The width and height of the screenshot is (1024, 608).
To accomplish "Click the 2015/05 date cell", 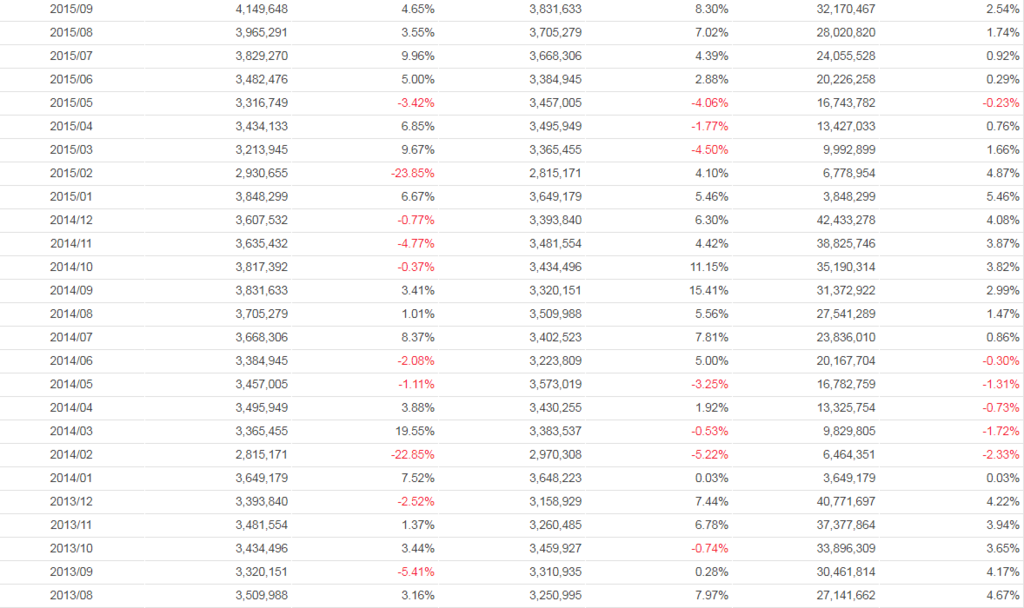I will point(71,103).
